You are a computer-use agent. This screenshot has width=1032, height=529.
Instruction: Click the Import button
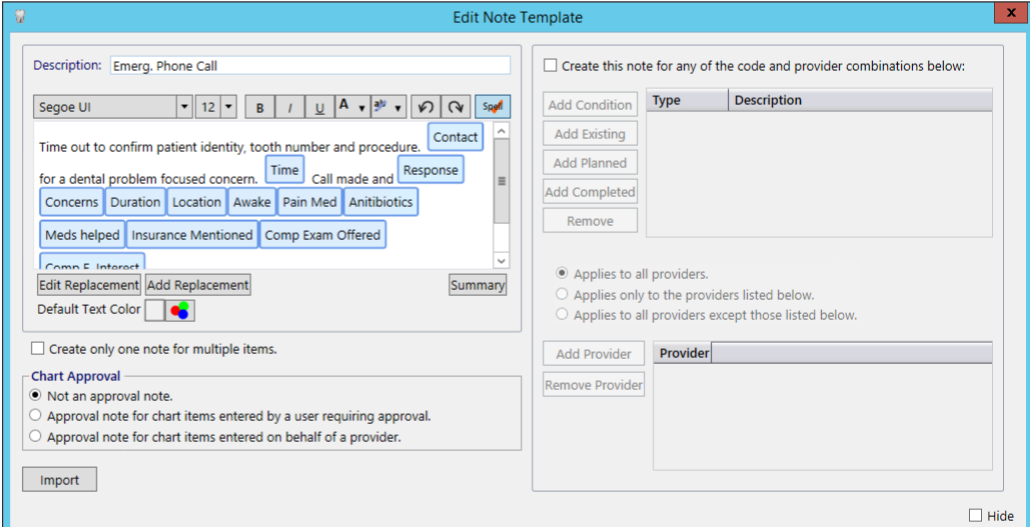(x=60, y=480)
